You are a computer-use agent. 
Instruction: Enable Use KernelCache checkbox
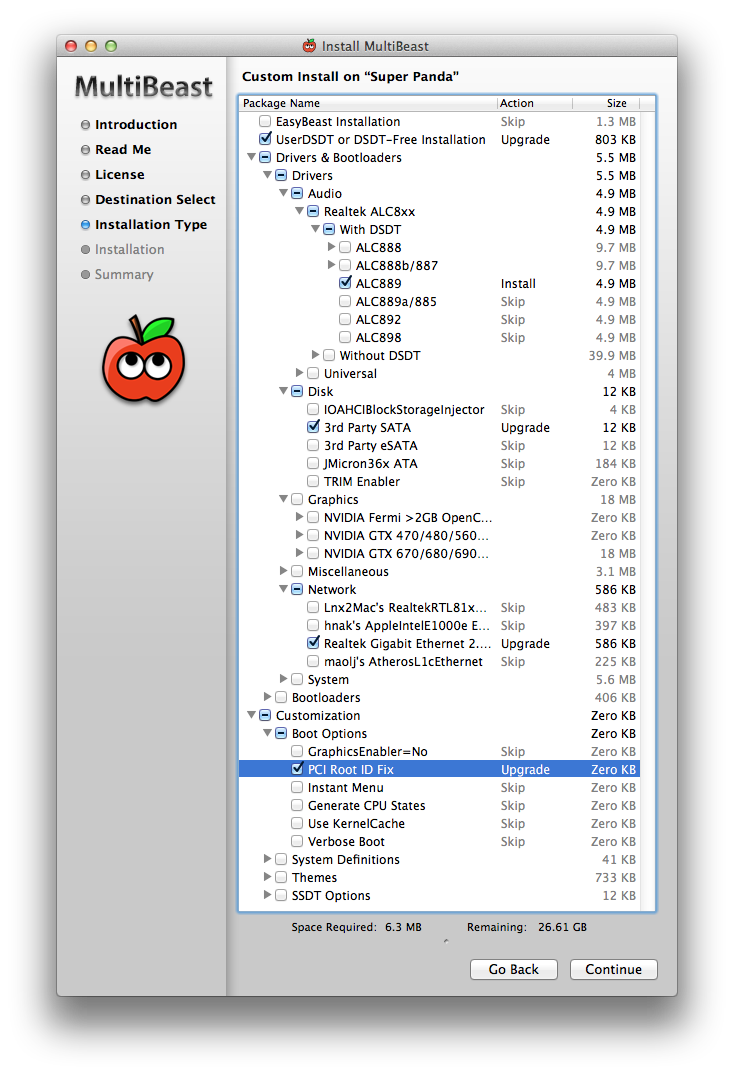pos(297,823)
